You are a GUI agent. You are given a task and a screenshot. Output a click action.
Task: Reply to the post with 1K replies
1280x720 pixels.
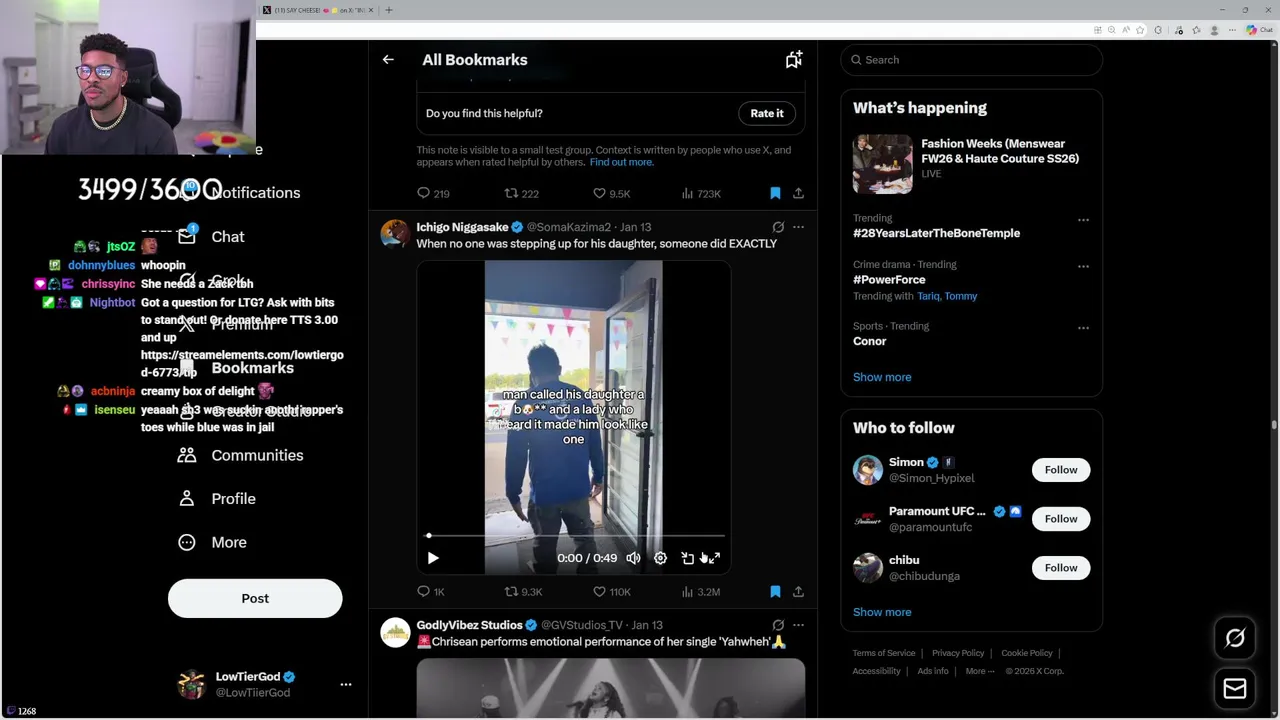[431, 592]
